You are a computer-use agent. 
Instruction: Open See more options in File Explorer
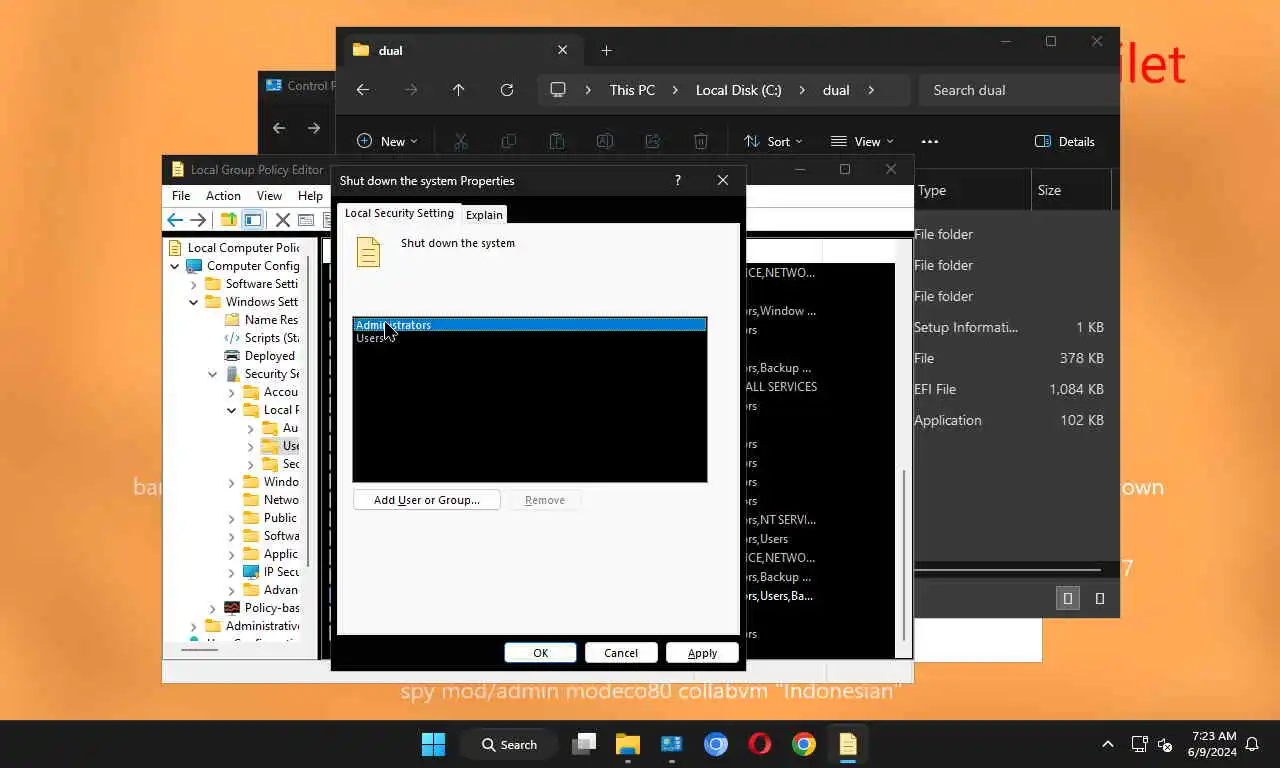[x=930, y=141]
